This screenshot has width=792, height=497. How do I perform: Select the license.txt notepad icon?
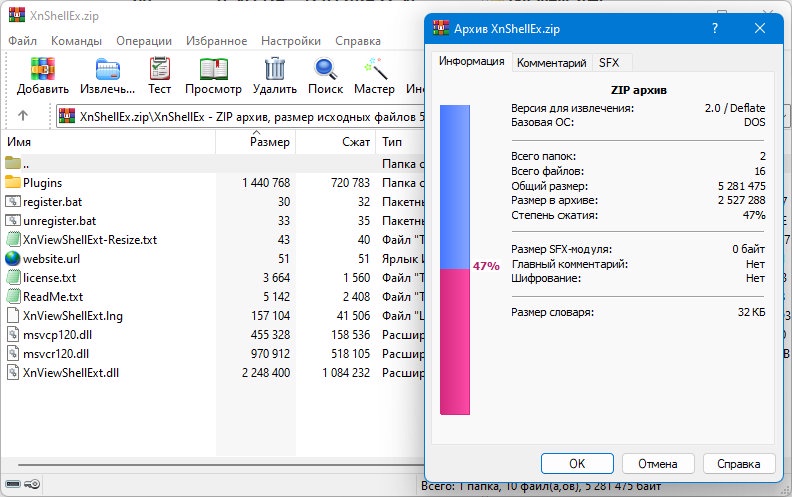click(x=13, y=277)
